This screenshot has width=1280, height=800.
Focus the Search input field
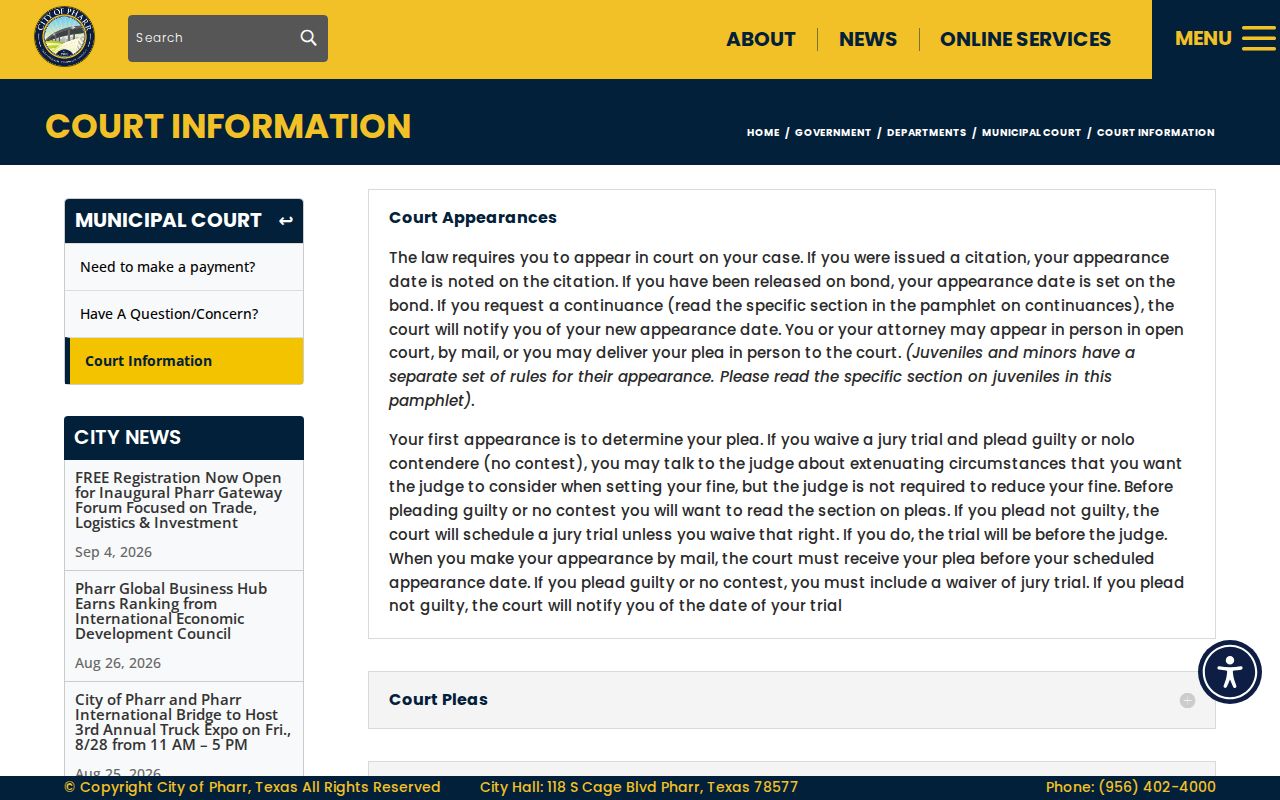214,38
